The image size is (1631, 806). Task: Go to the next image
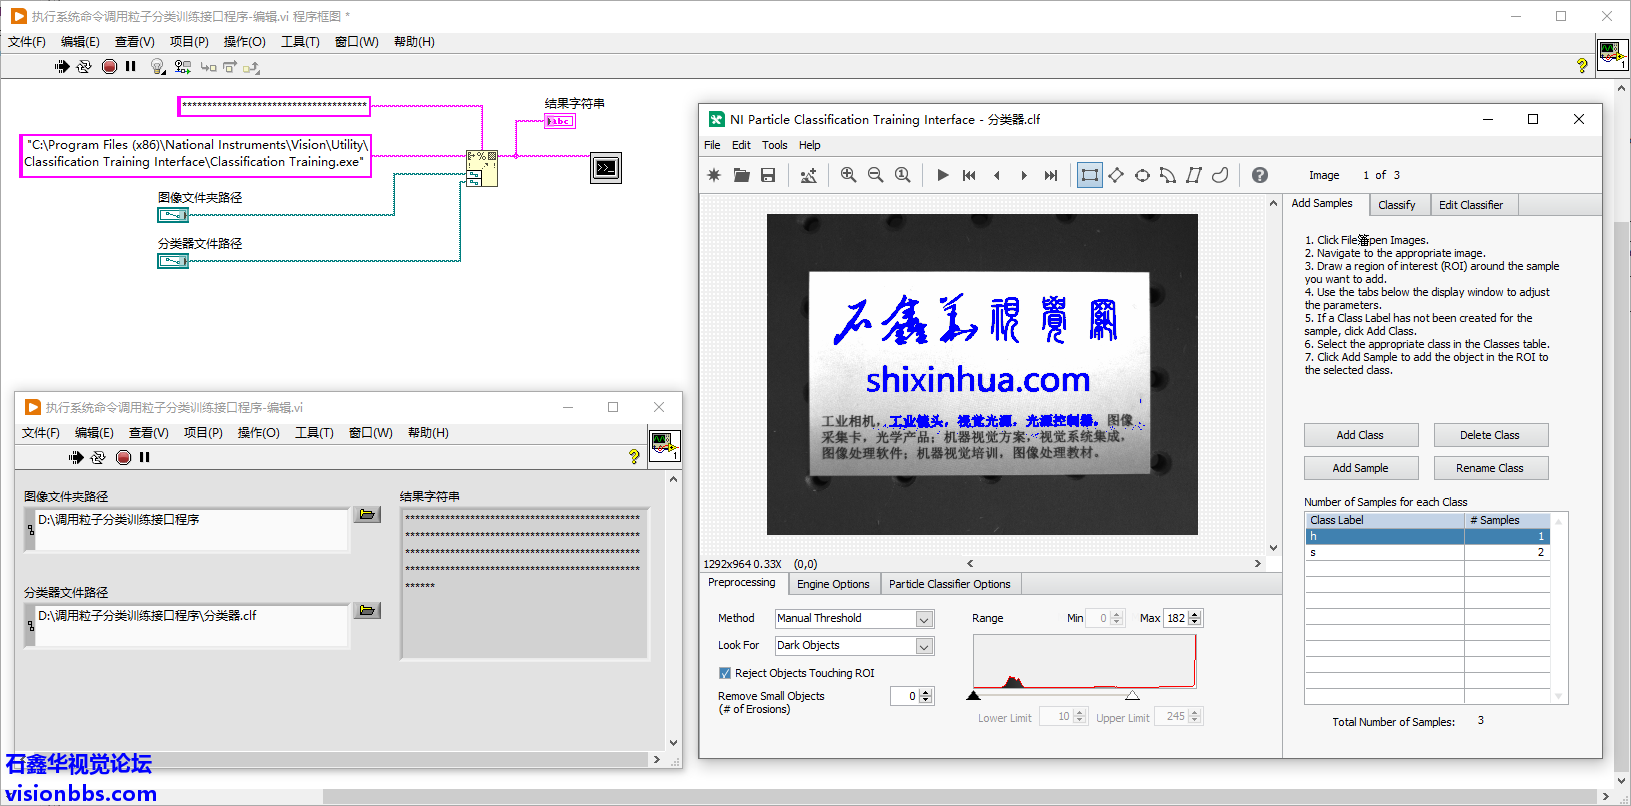tap(1023, 175)
